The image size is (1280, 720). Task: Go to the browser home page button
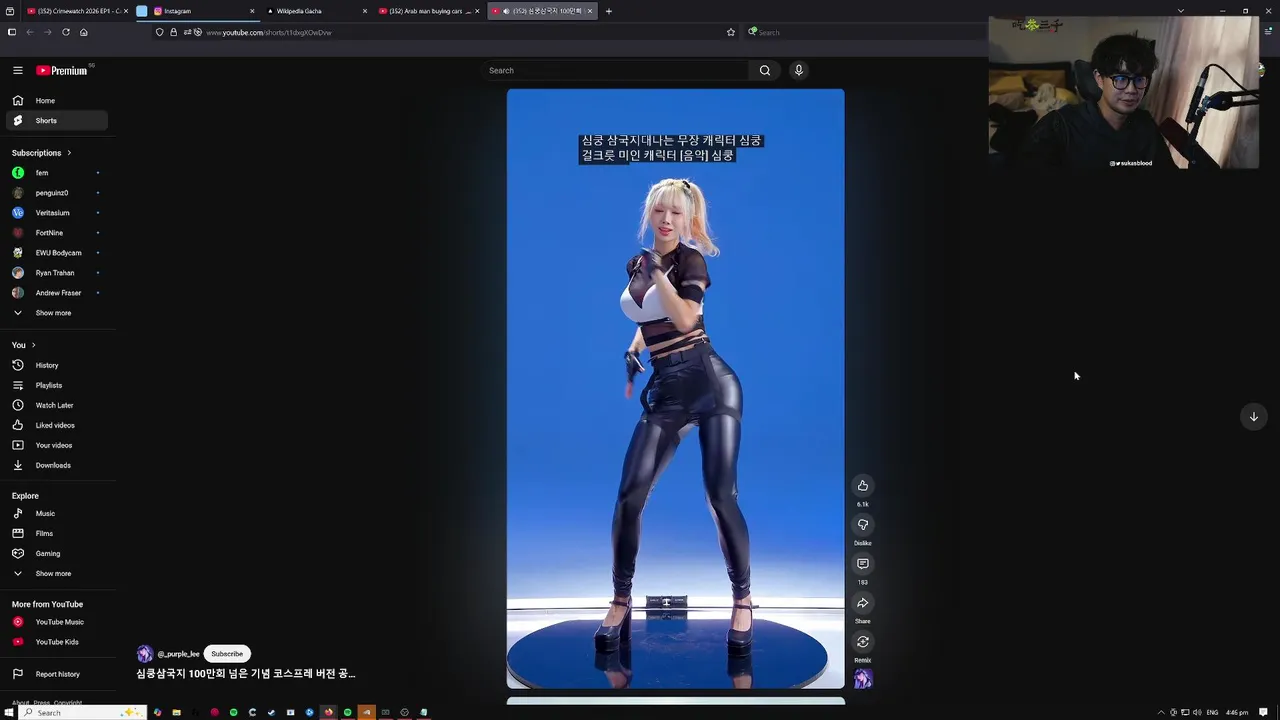(x=83, y=32)
